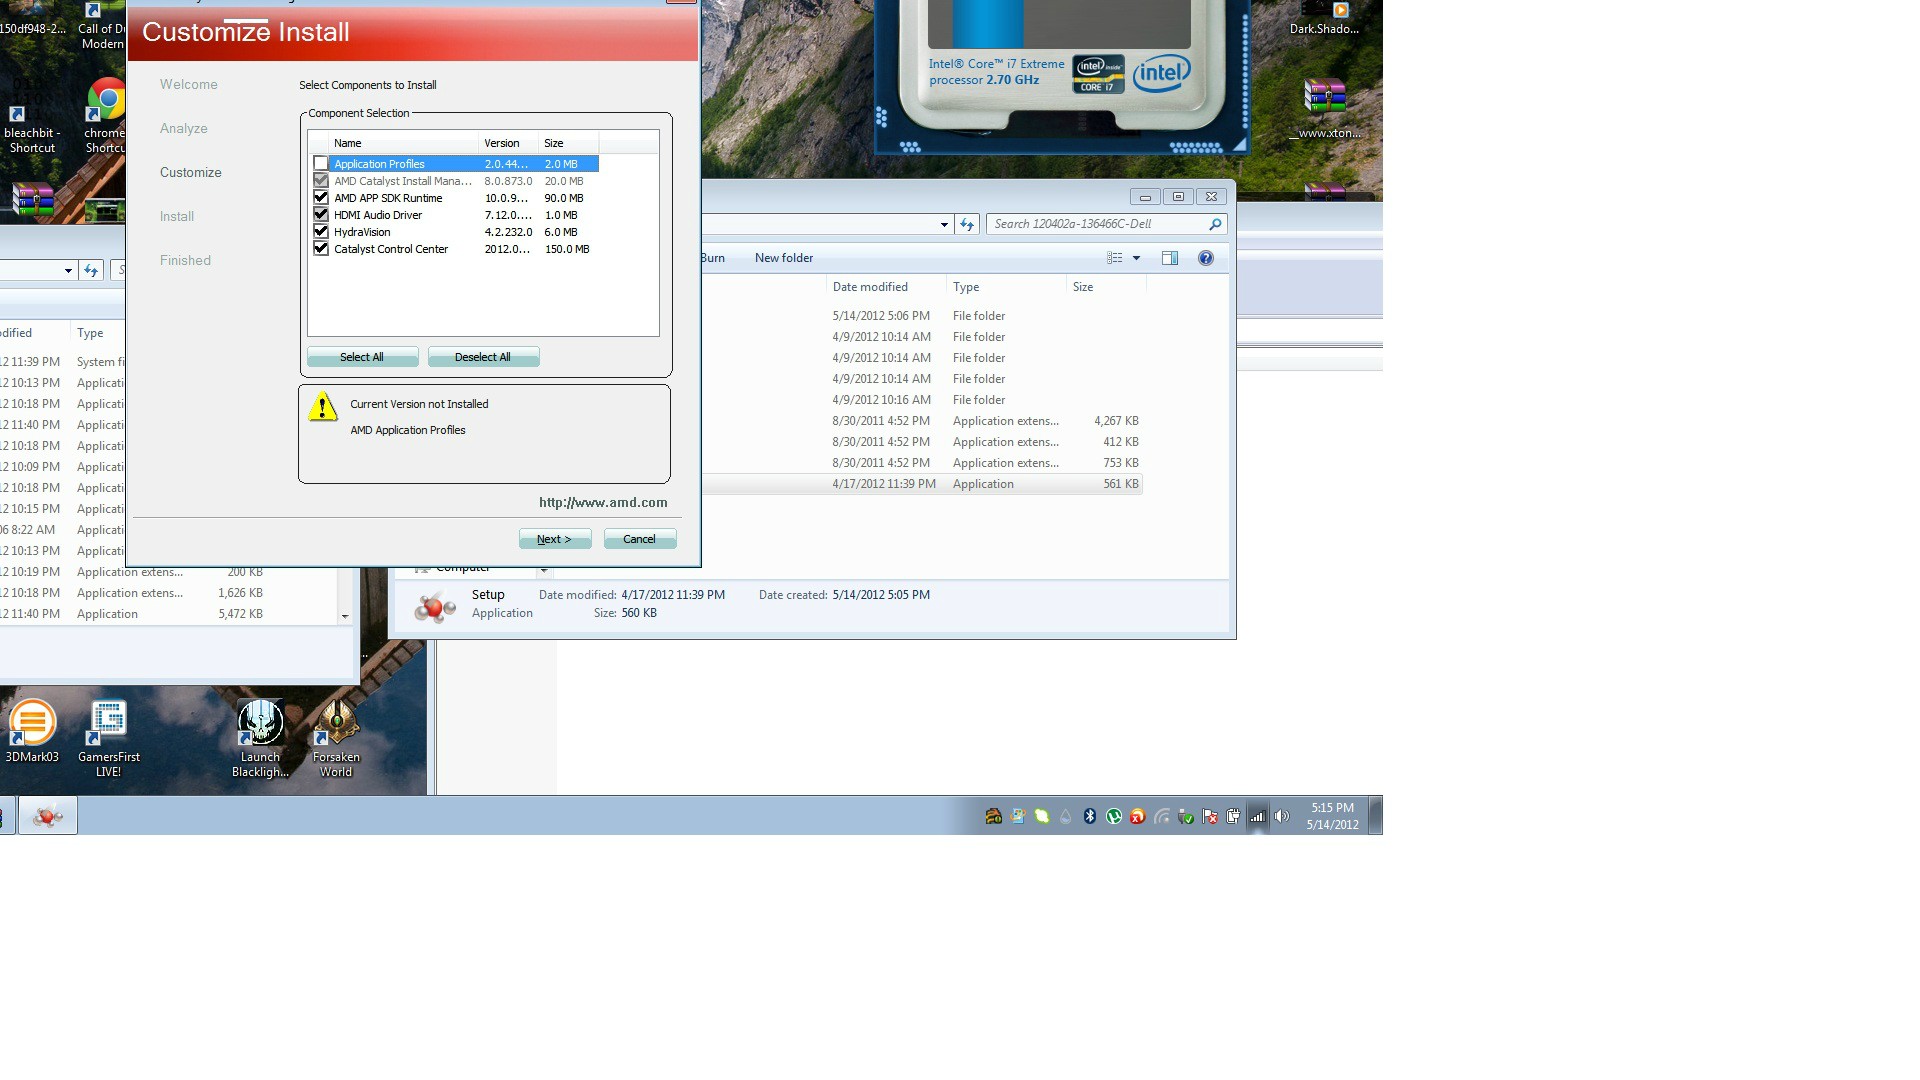Click the scroll-down arrow in left Explorer list
1920x1080 pixels.
pyautogui.click(x=345, y=616)
